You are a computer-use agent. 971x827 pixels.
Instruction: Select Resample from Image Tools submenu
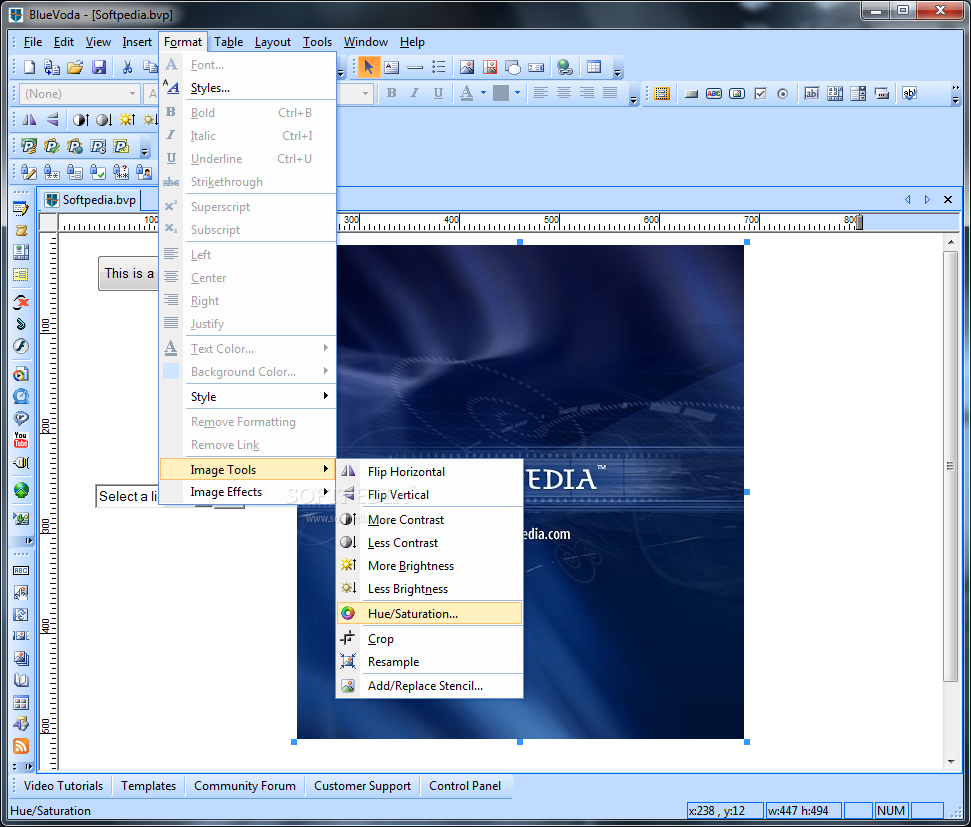[430, 662]
